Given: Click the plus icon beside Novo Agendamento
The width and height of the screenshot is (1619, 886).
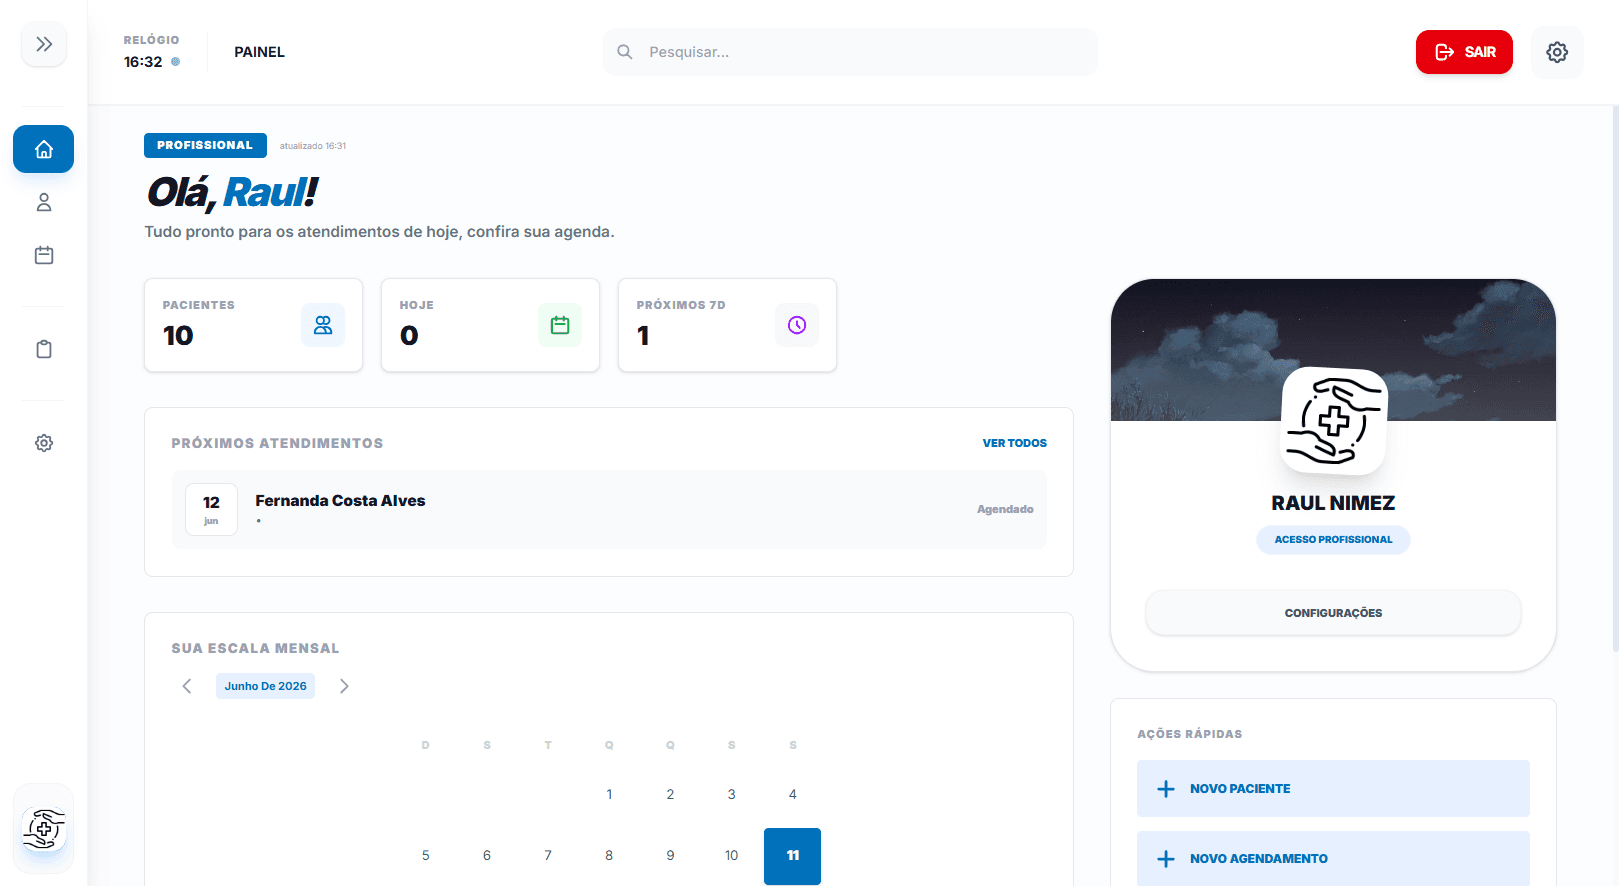Looking at the screenshot, I should pos(1166,859).
